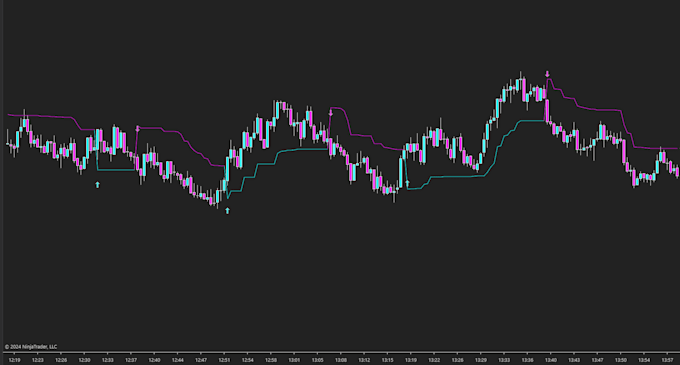The width and height of the screenshot is (680, 365).
Task: Click the 12:23 time axis label
Action: tap(38, 360)
